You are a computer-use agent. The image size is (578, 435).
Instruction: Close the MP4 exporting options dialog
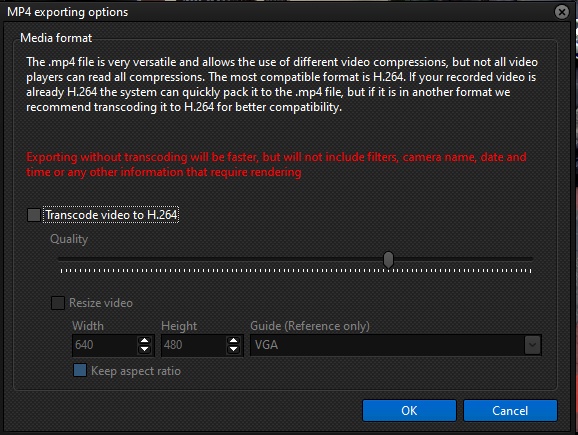pos(561,12)
